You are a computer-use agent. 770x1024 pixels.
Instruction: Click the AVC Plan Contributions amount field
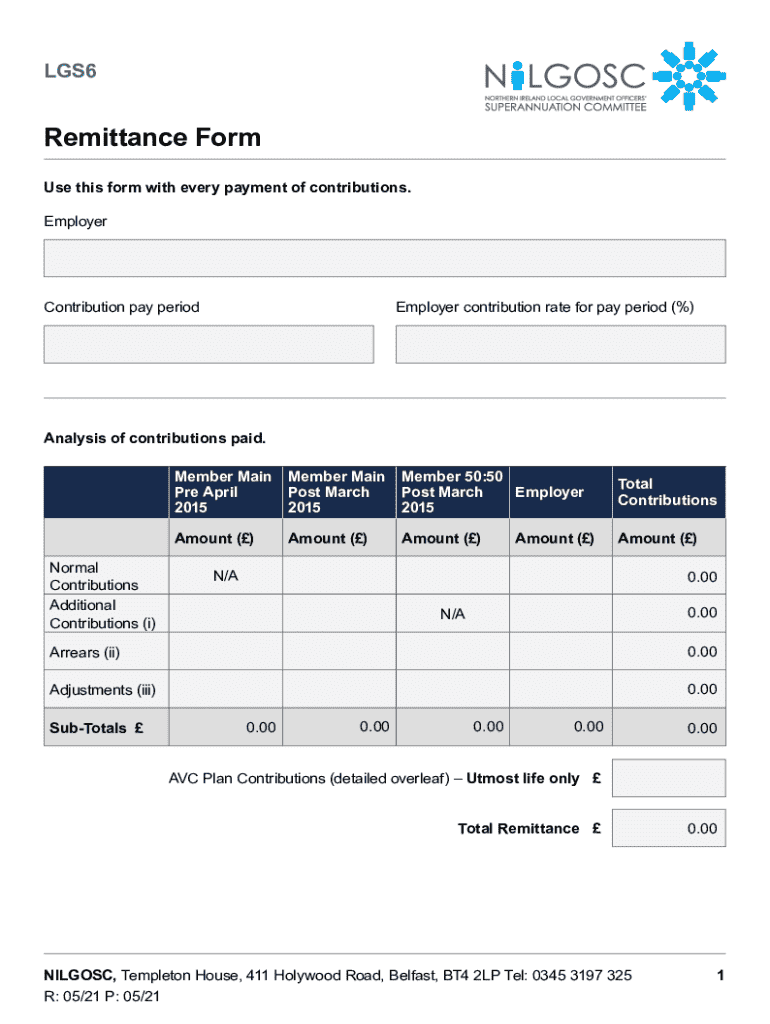click(x=668, y=778)
